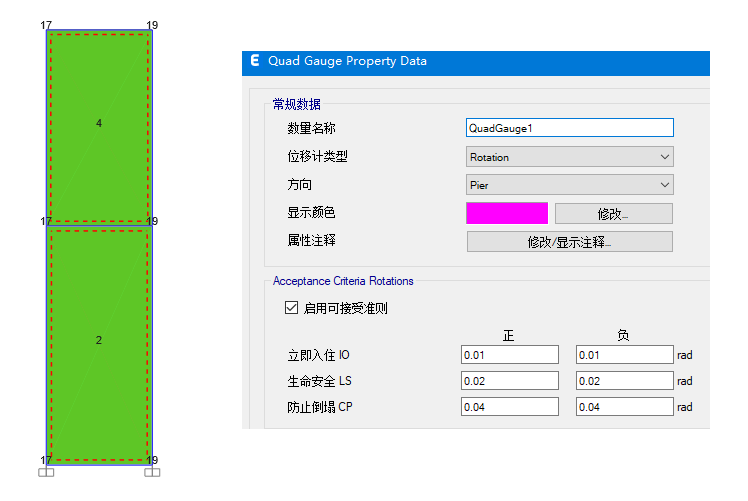This screenshot has height=501, width=748.
Task: Click the positive 生命安全 LS value field
Action: click(510, 381)
